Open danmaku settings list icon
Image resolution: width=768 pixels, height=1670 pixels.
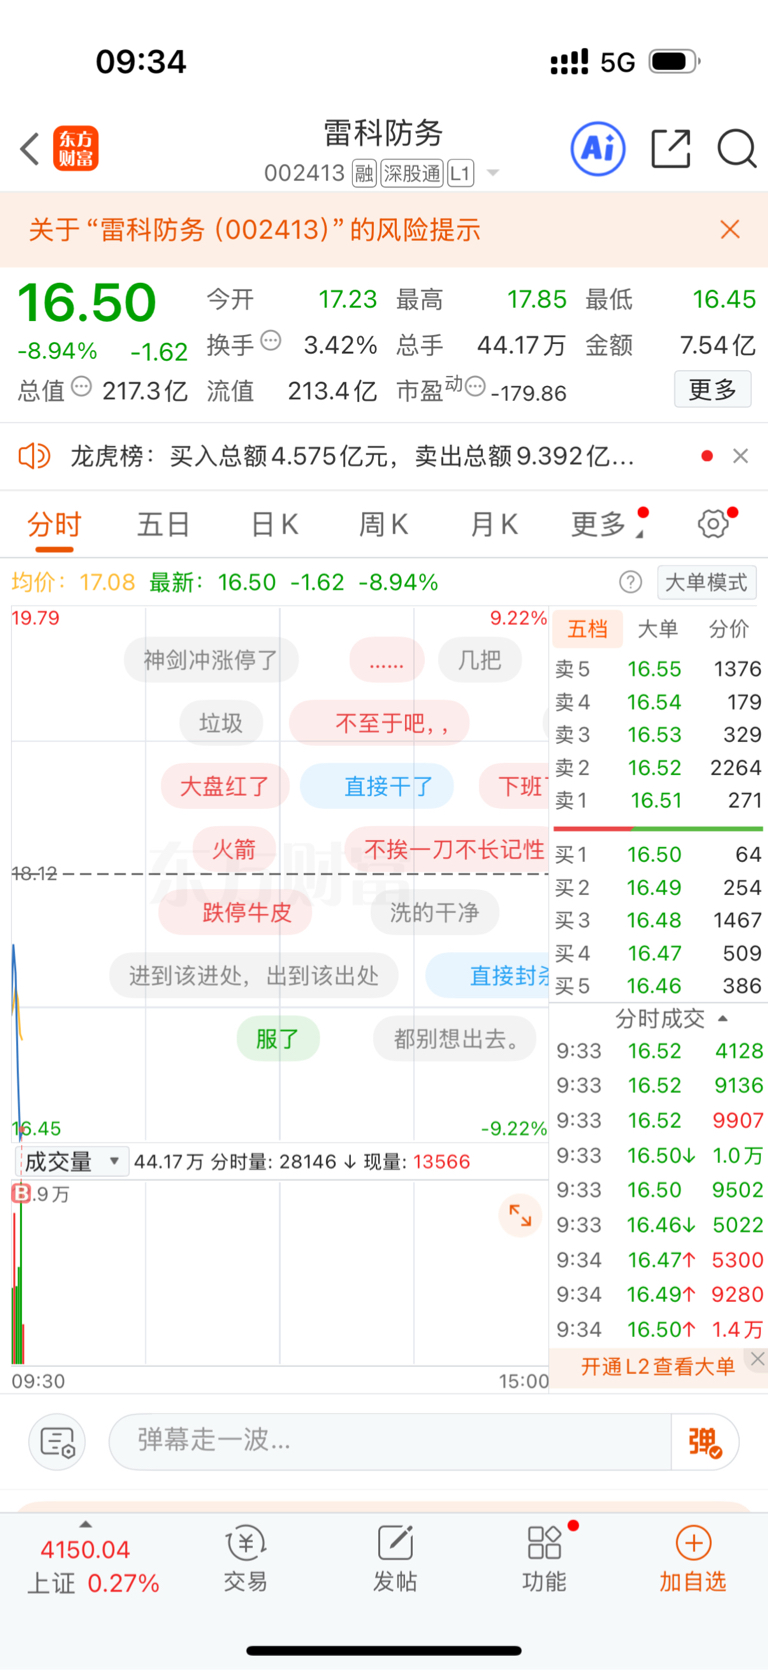click(57, 1442)
